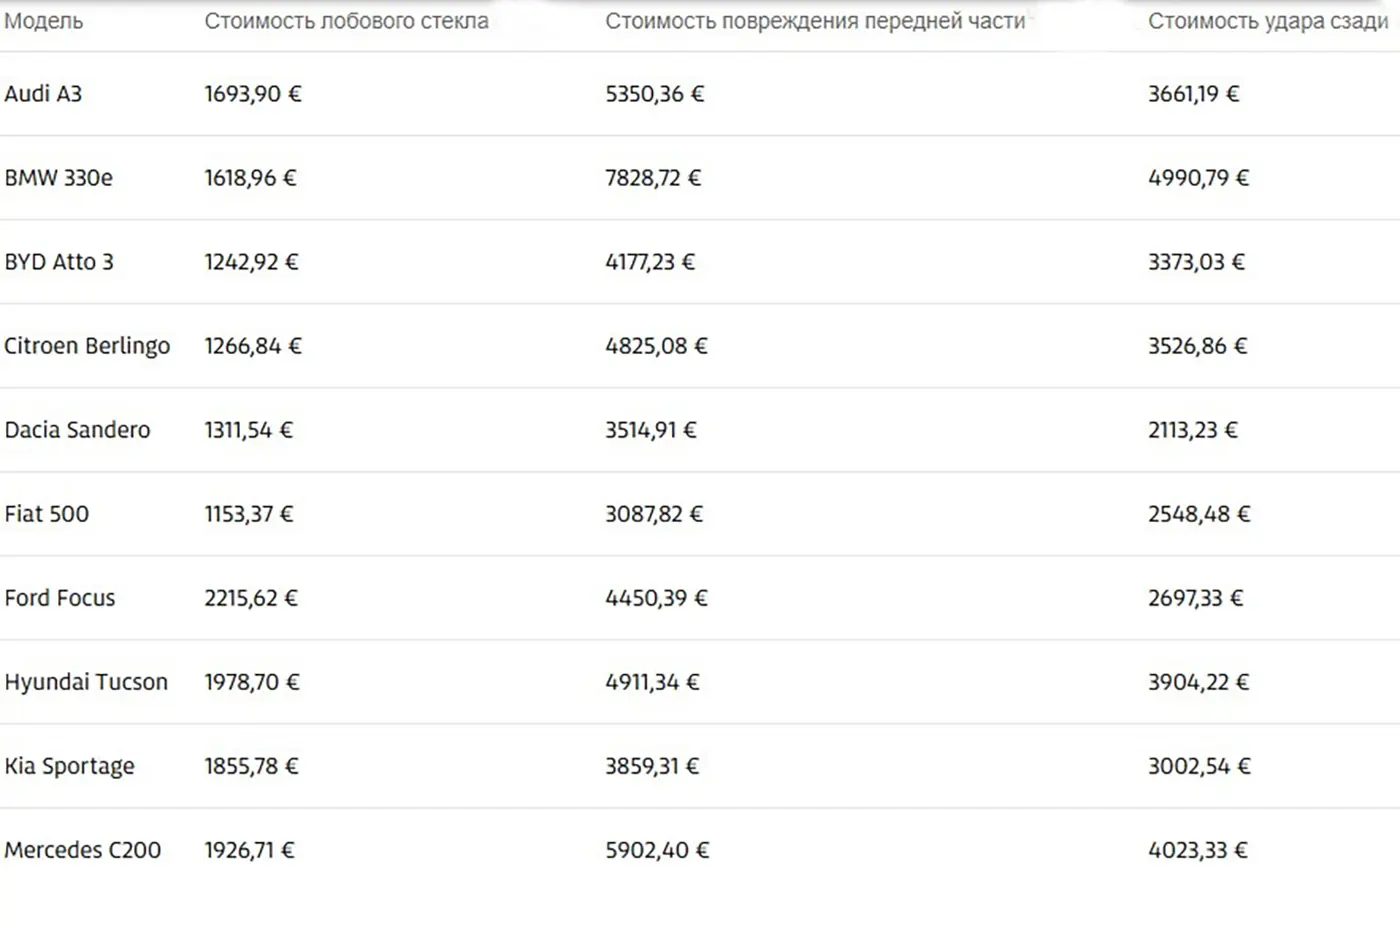
Task: Select the BMW 330e model cell
Action: (58, 178)
